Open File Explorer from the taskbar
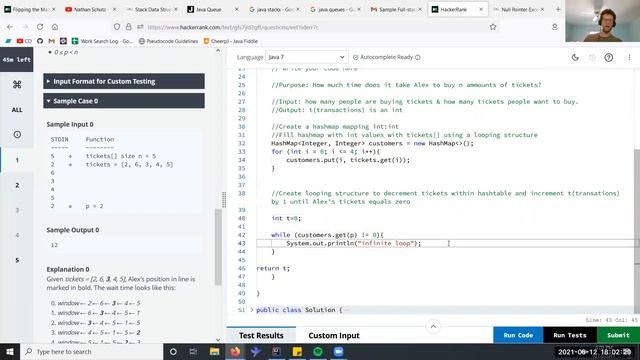This screenshot has height=360, width=640. (214, 351)
